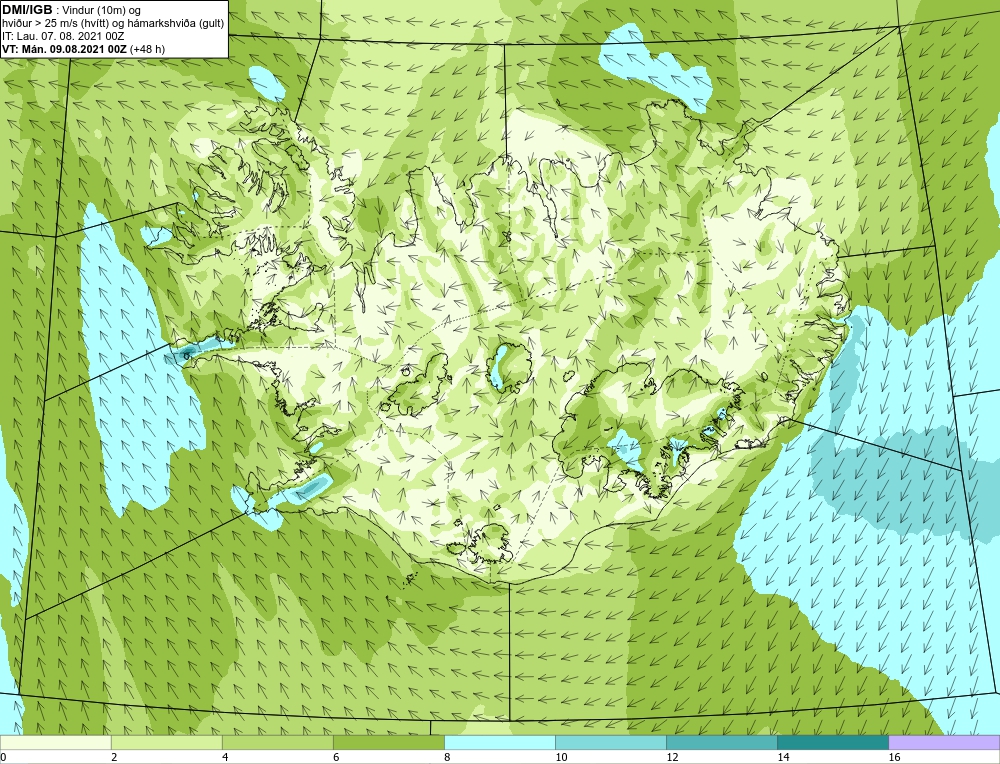1000x764 pixels.
Task: Click the '(+48 h)' forecast offset text
Action: (147, 48)
